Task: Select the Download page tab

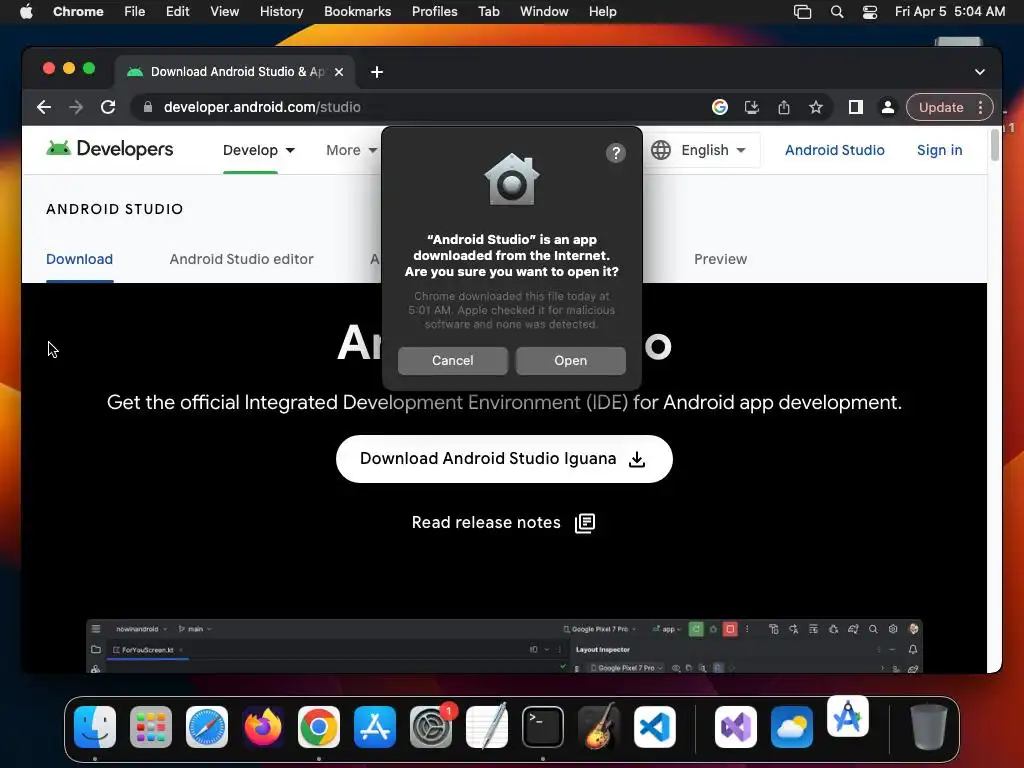Action: tap(79, 259)
